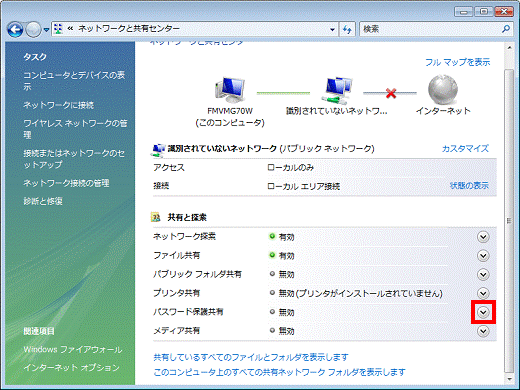Click gray status dot for メディア共有

pos(272,330)
